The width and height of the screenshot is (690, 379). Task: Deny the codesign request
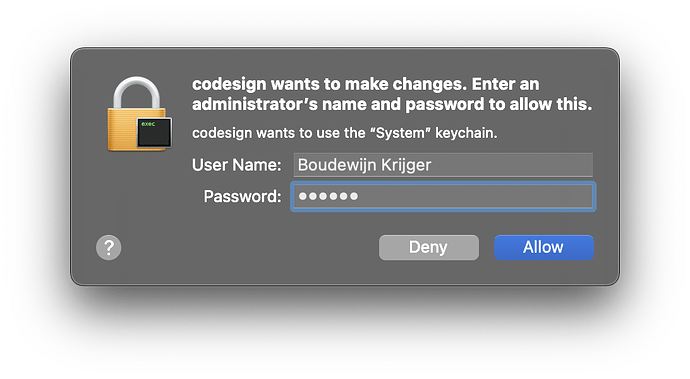pos(429,247)
